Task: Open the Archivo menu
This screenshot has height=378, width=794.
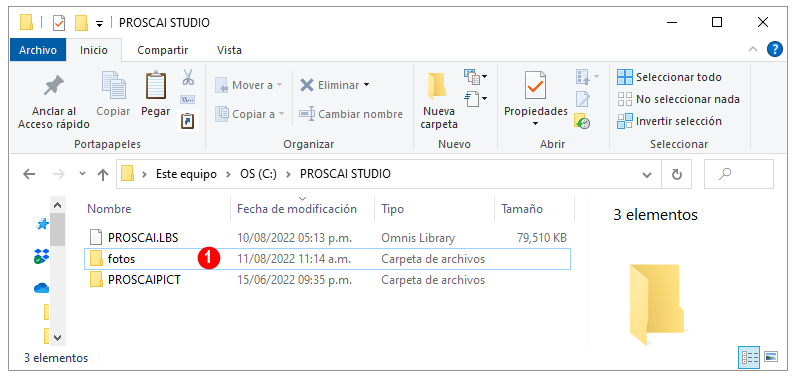Action: click(x=37, y=50)
